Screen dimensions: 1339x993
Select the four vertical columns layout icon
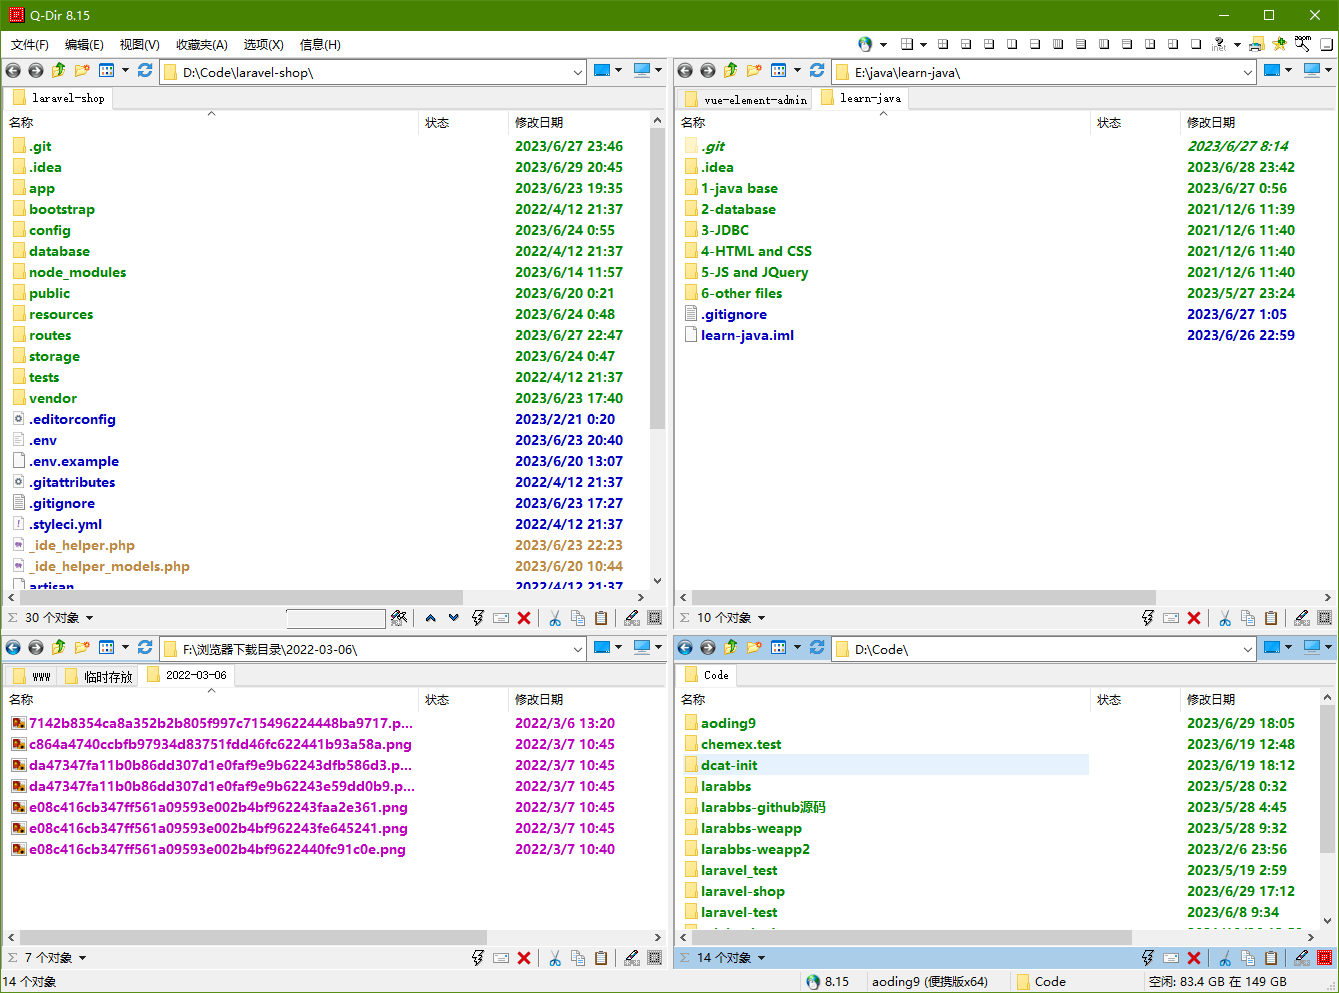coord(1057,44)
